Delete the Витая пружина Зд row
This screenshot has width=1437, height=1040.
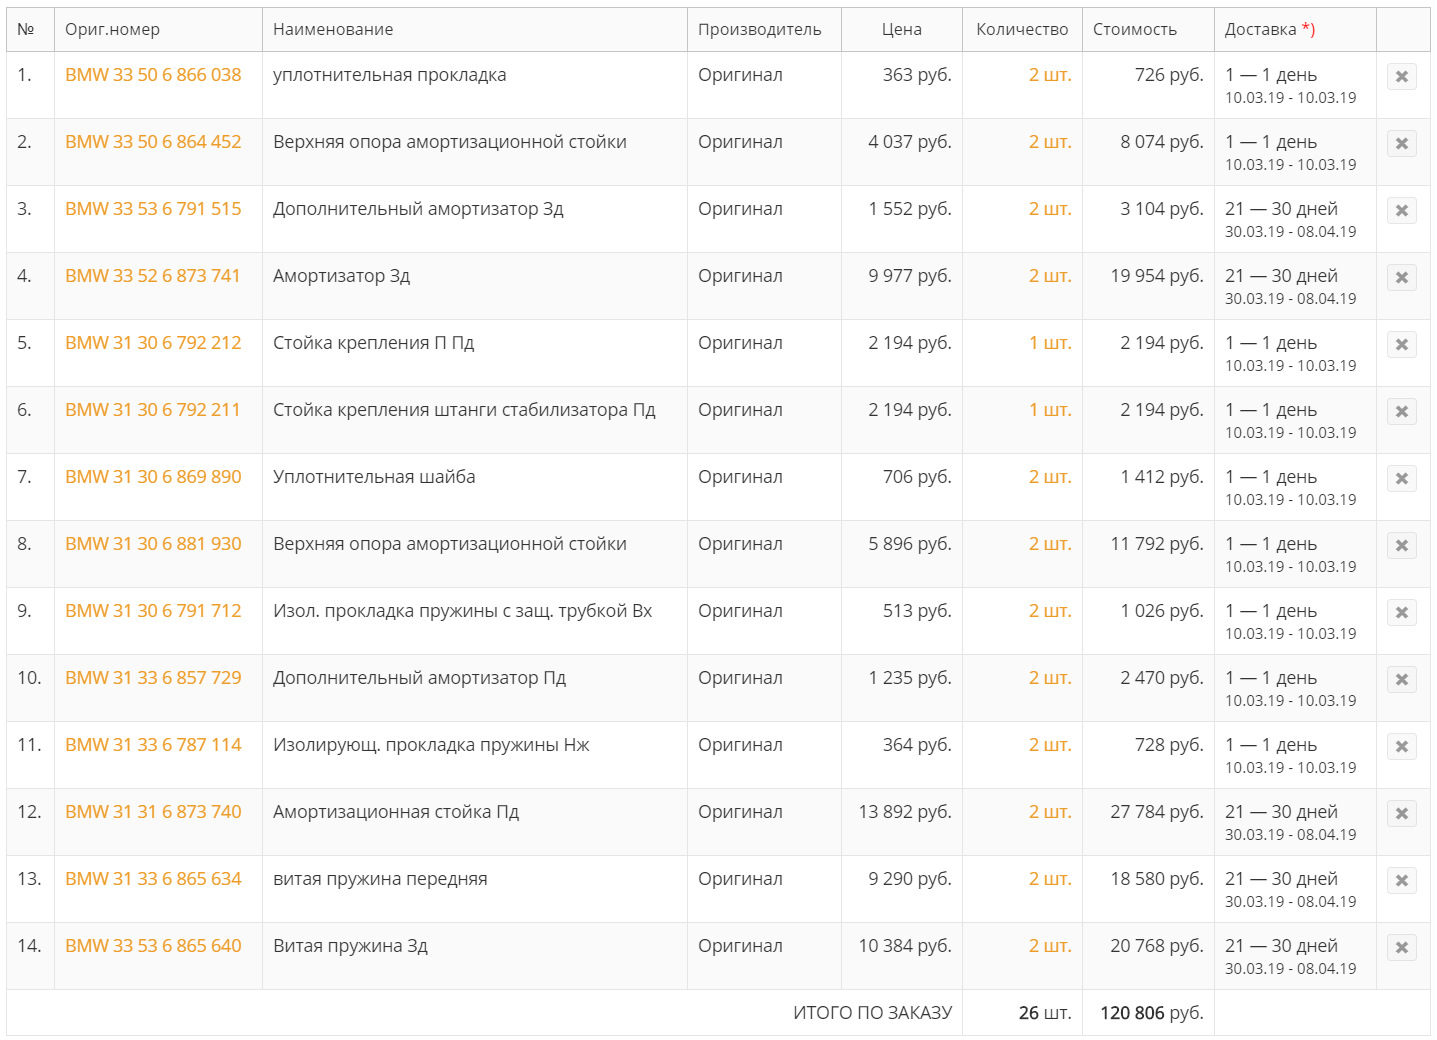(x=1401, y=948)
